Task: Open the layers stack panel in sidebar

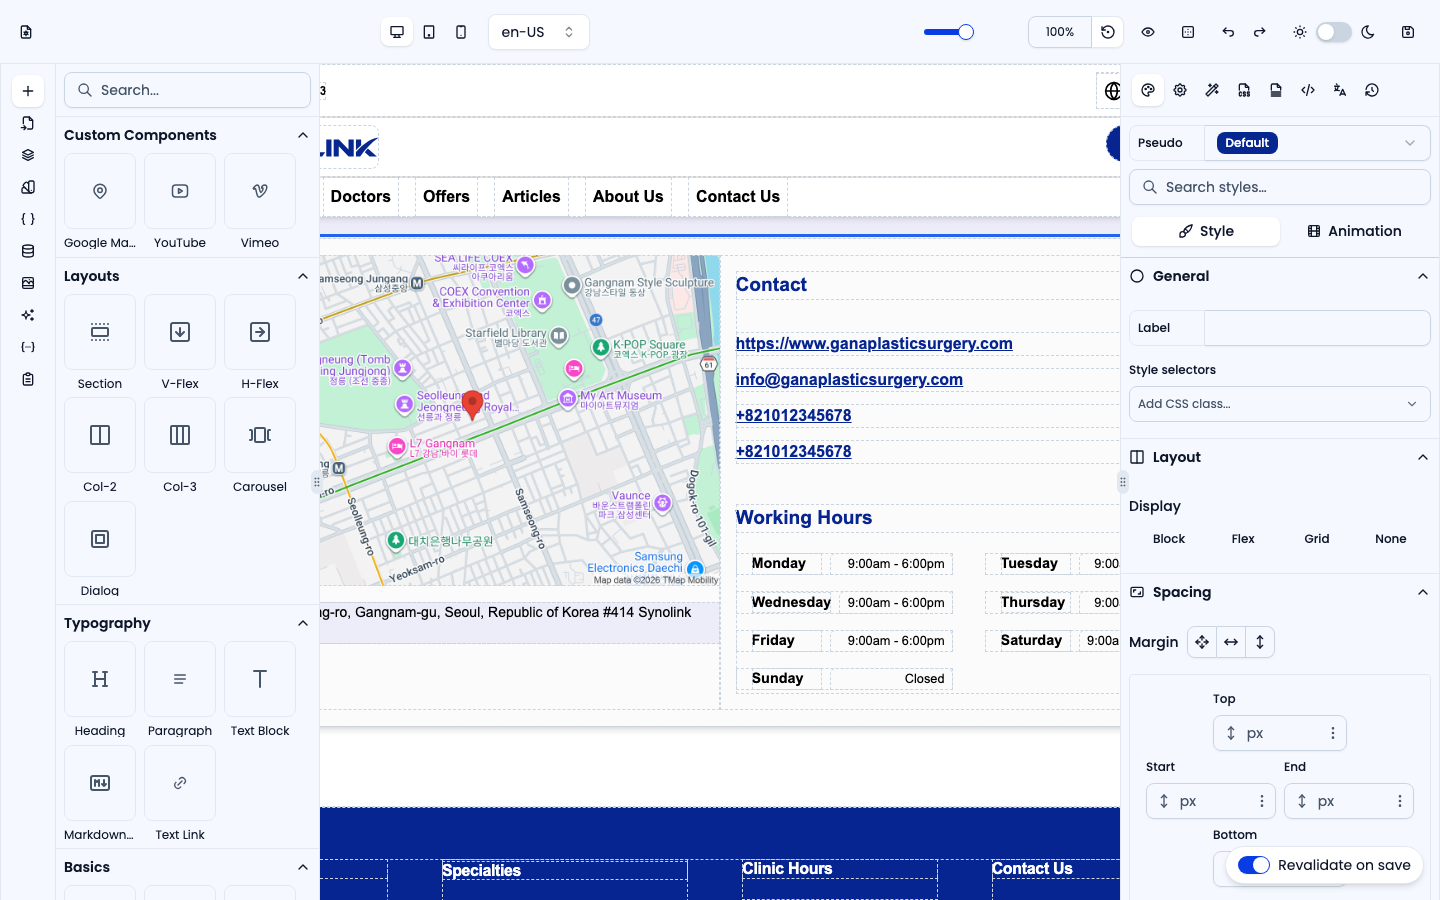Action: coord(28,155)
